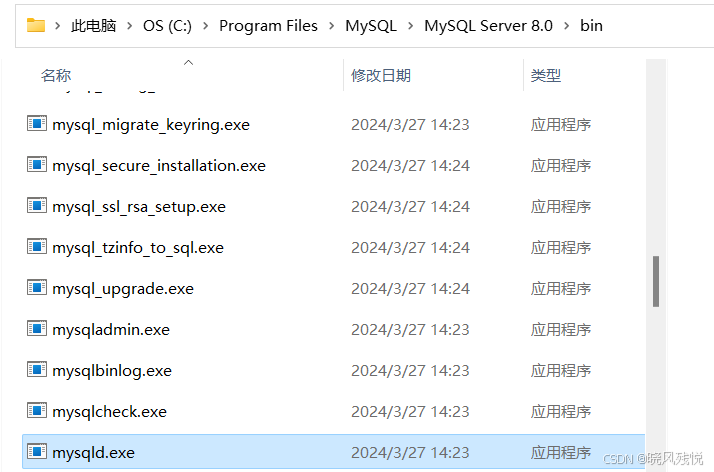Click the folder icon in address bar

tap(36, 25)
